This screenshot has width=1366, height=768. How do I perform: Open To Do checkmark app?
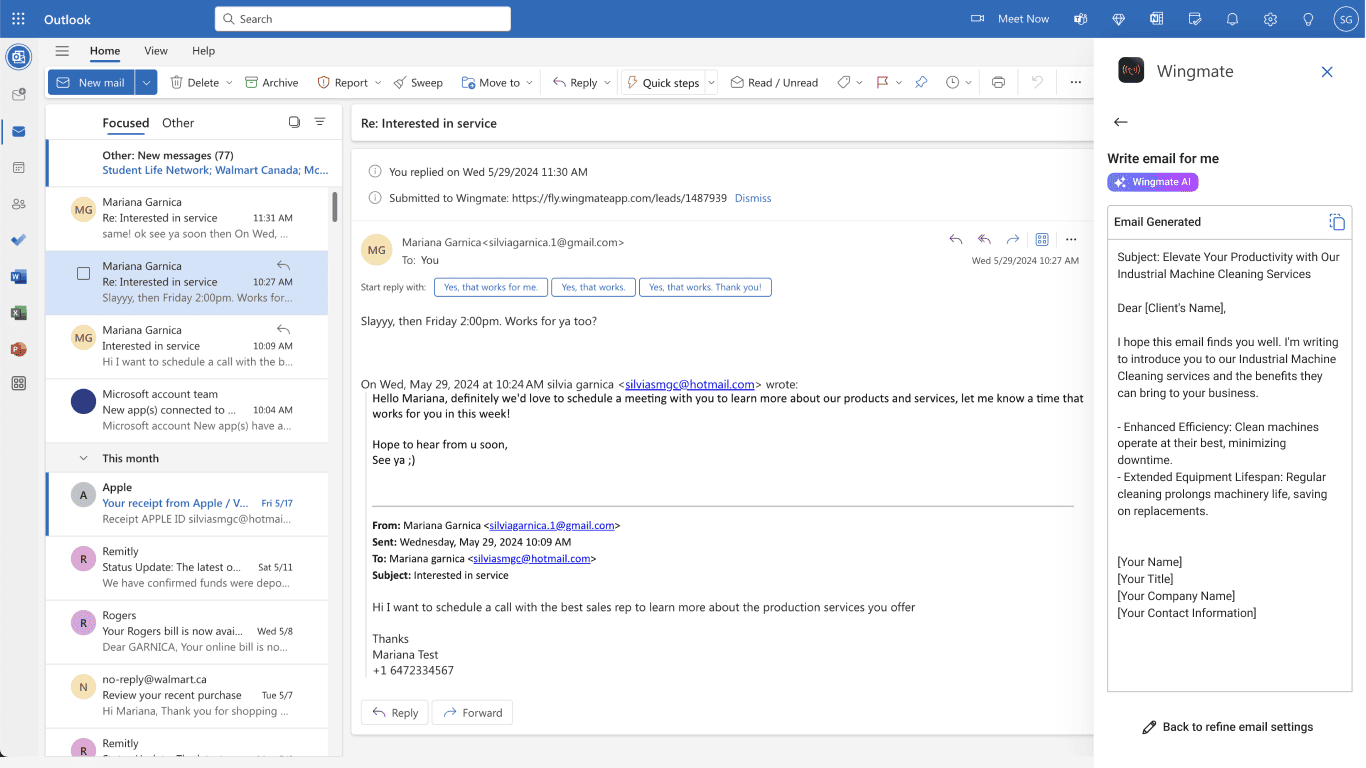point(18,240)
